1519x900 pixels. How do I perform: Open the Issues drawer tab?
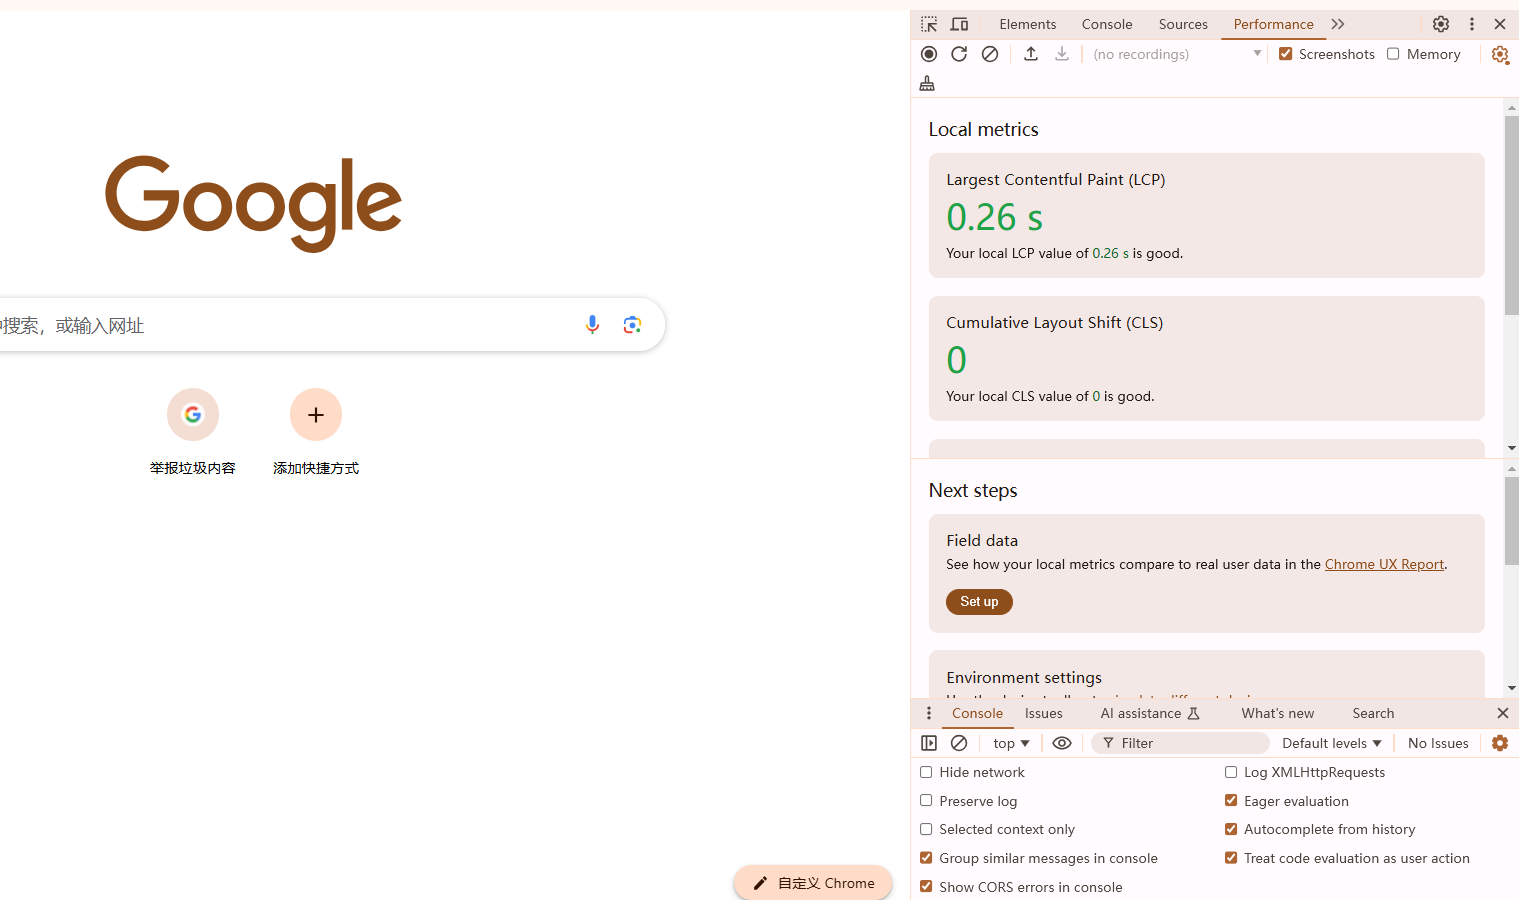point(1044,713)
